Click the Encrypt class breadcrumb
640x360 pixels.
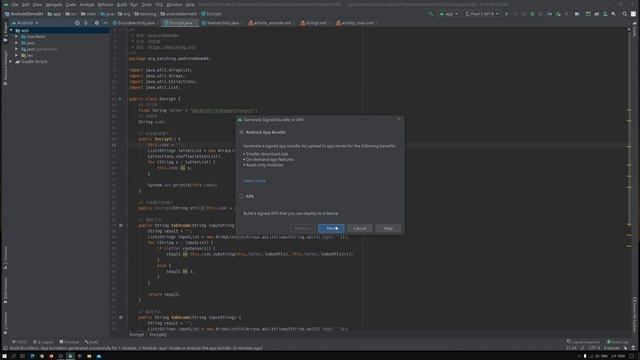coord(211,14)
